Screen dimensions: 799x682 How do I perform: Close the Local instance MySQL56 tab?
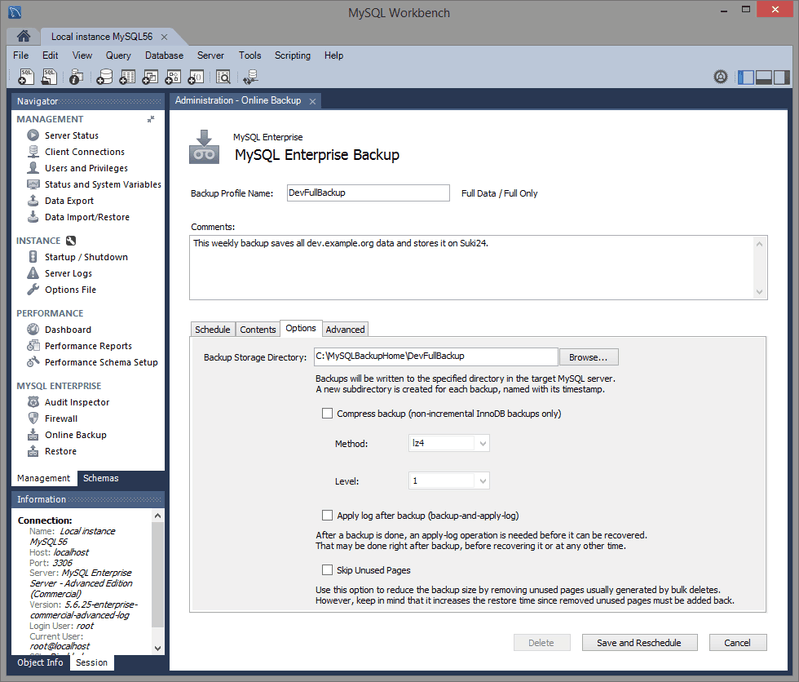coord(164,37)
